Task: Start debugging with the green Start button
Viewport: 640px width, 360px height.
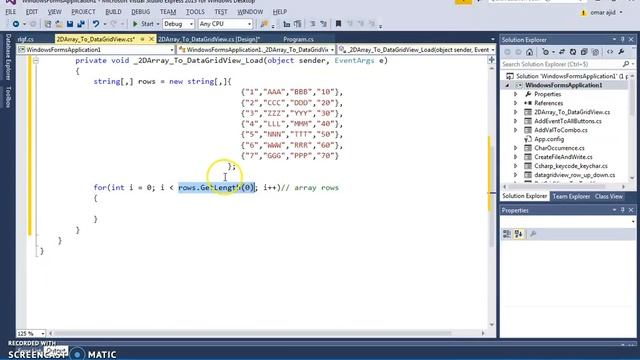Action: [143, 24]
